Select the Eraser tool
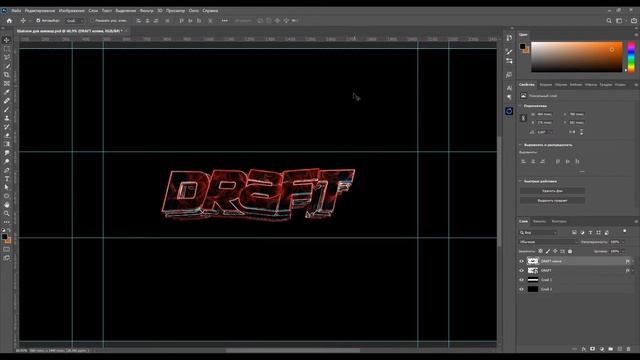This screenshot has height=360, width=640. (7, 135)
